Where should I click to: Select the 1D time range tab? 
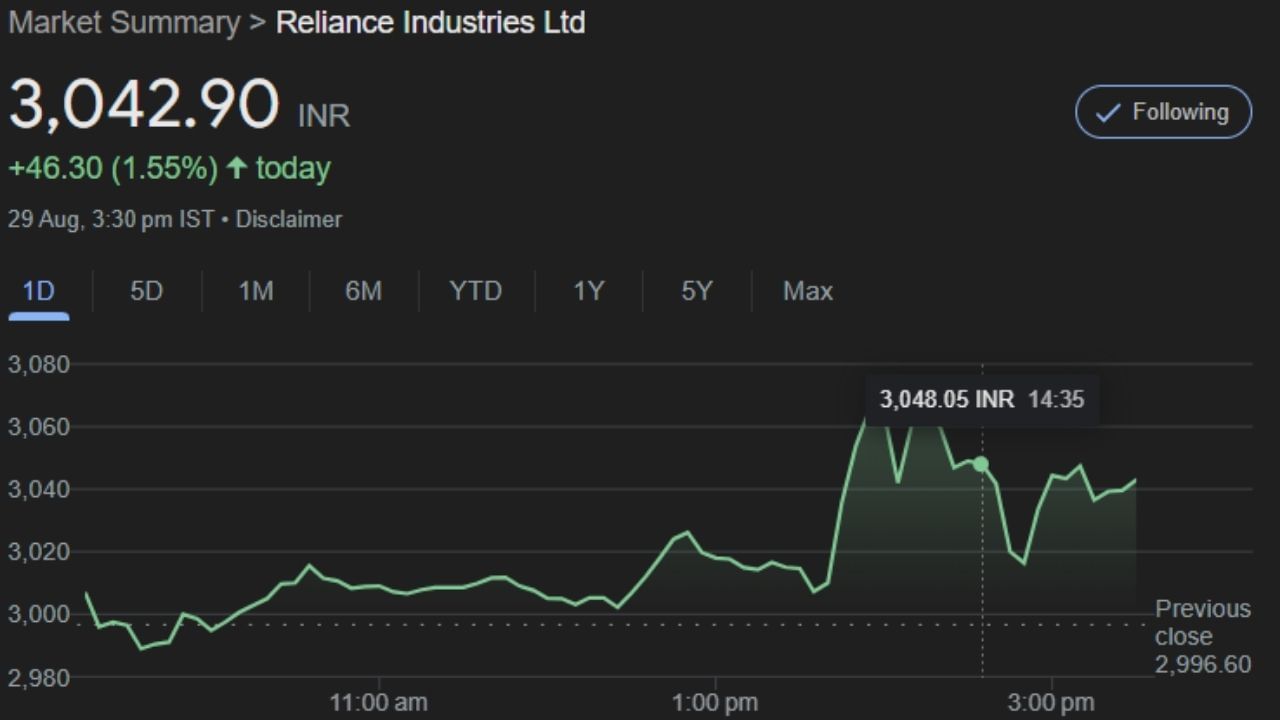38,291
